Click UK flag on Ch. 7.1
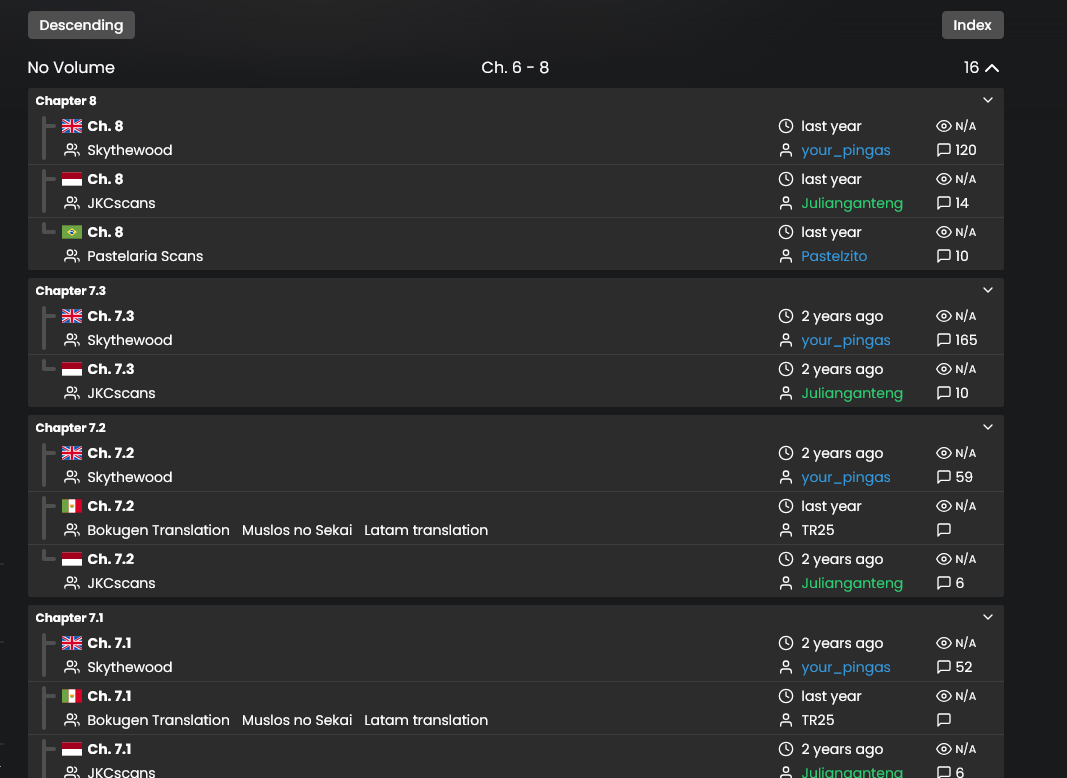Image resolution: width=1067 pixels, height=778 pixels. [x=71, y=643]
